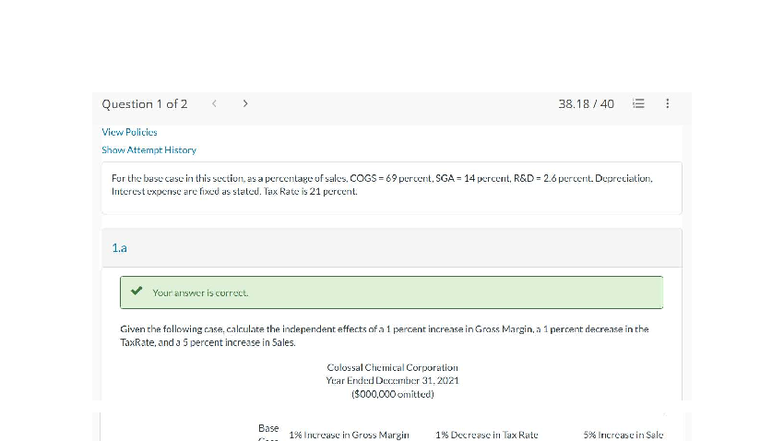Click the '($000,000 omitted)' note

pyautogui.click(x=392, y=393)
